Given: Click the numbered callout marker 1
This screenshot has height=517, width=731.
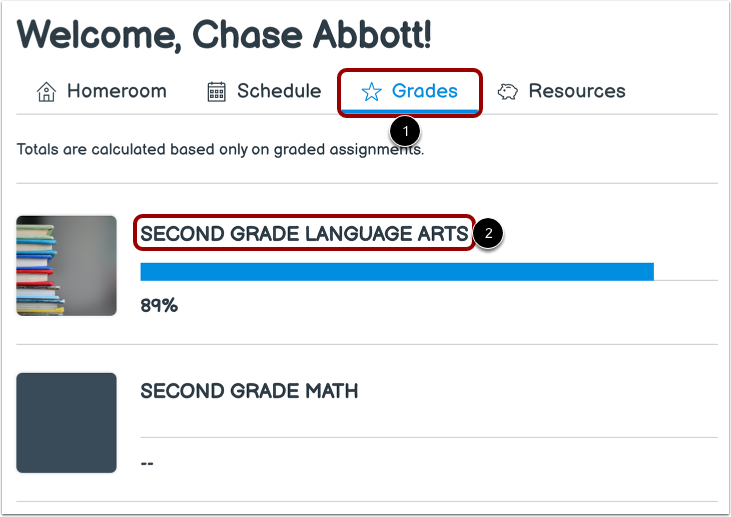Looking at the screenshot, I should pos(404,131).
